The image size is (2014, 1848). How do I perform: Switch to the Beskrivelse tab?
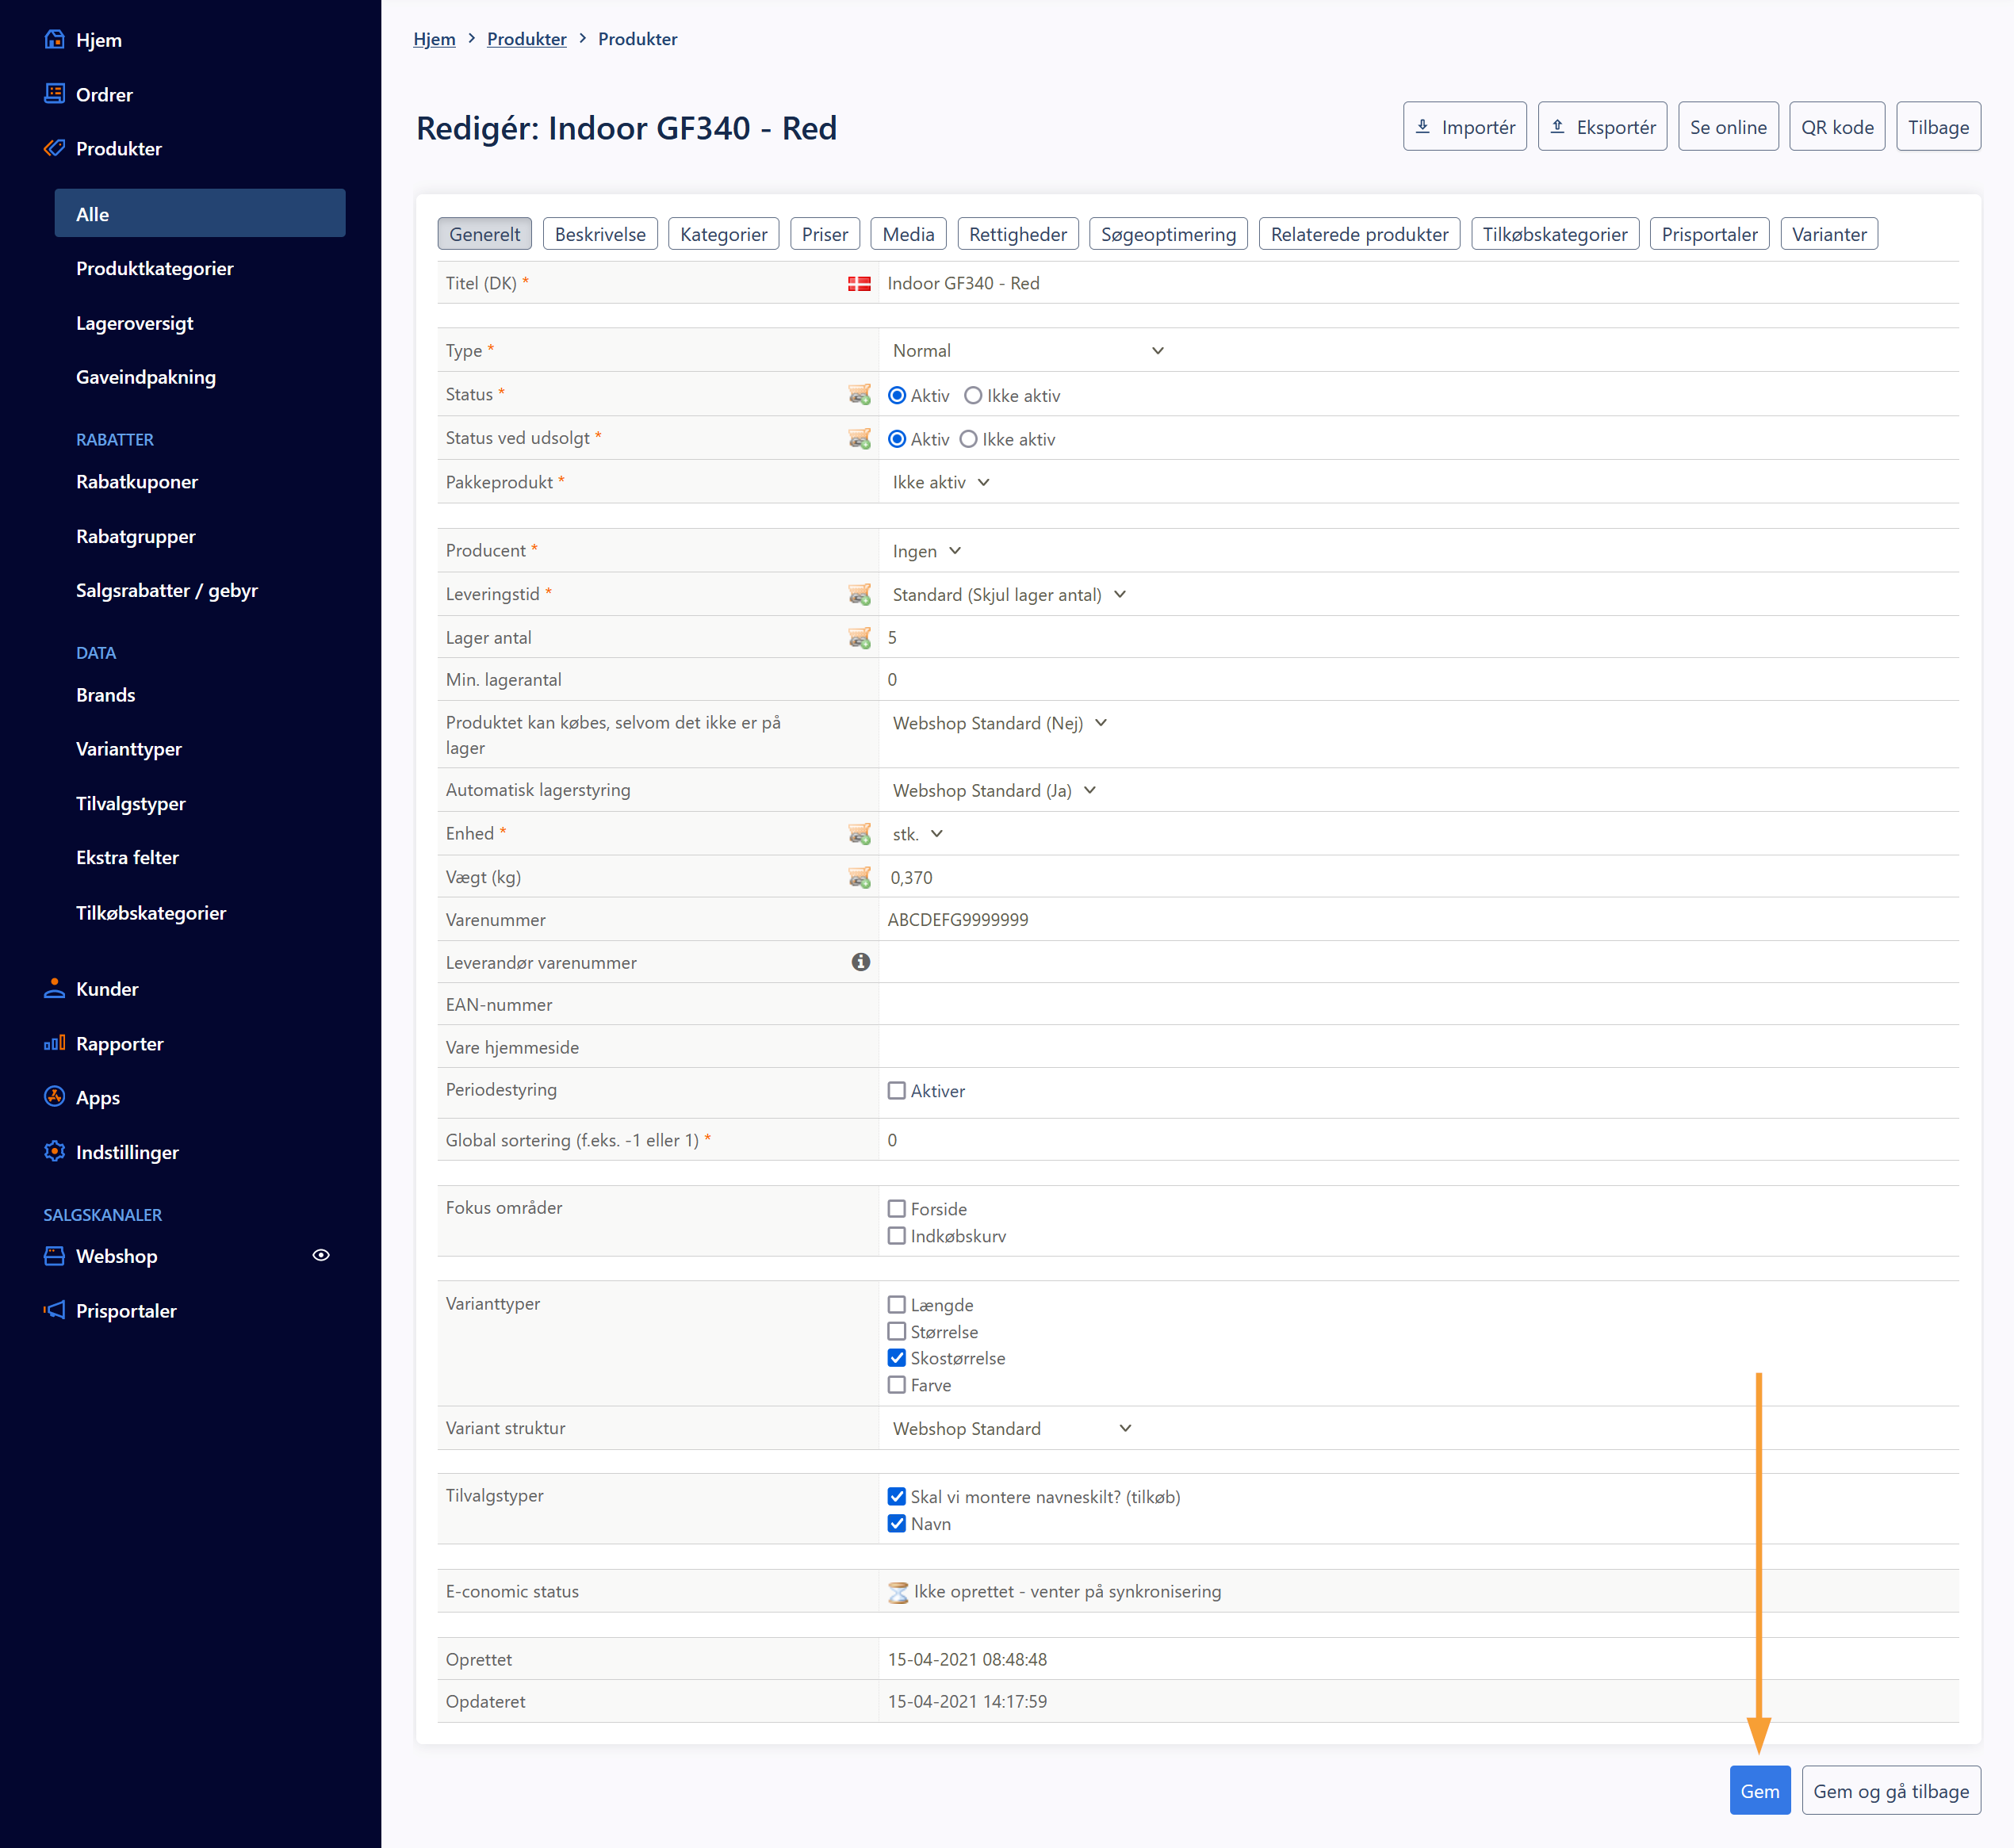(600, 234)
